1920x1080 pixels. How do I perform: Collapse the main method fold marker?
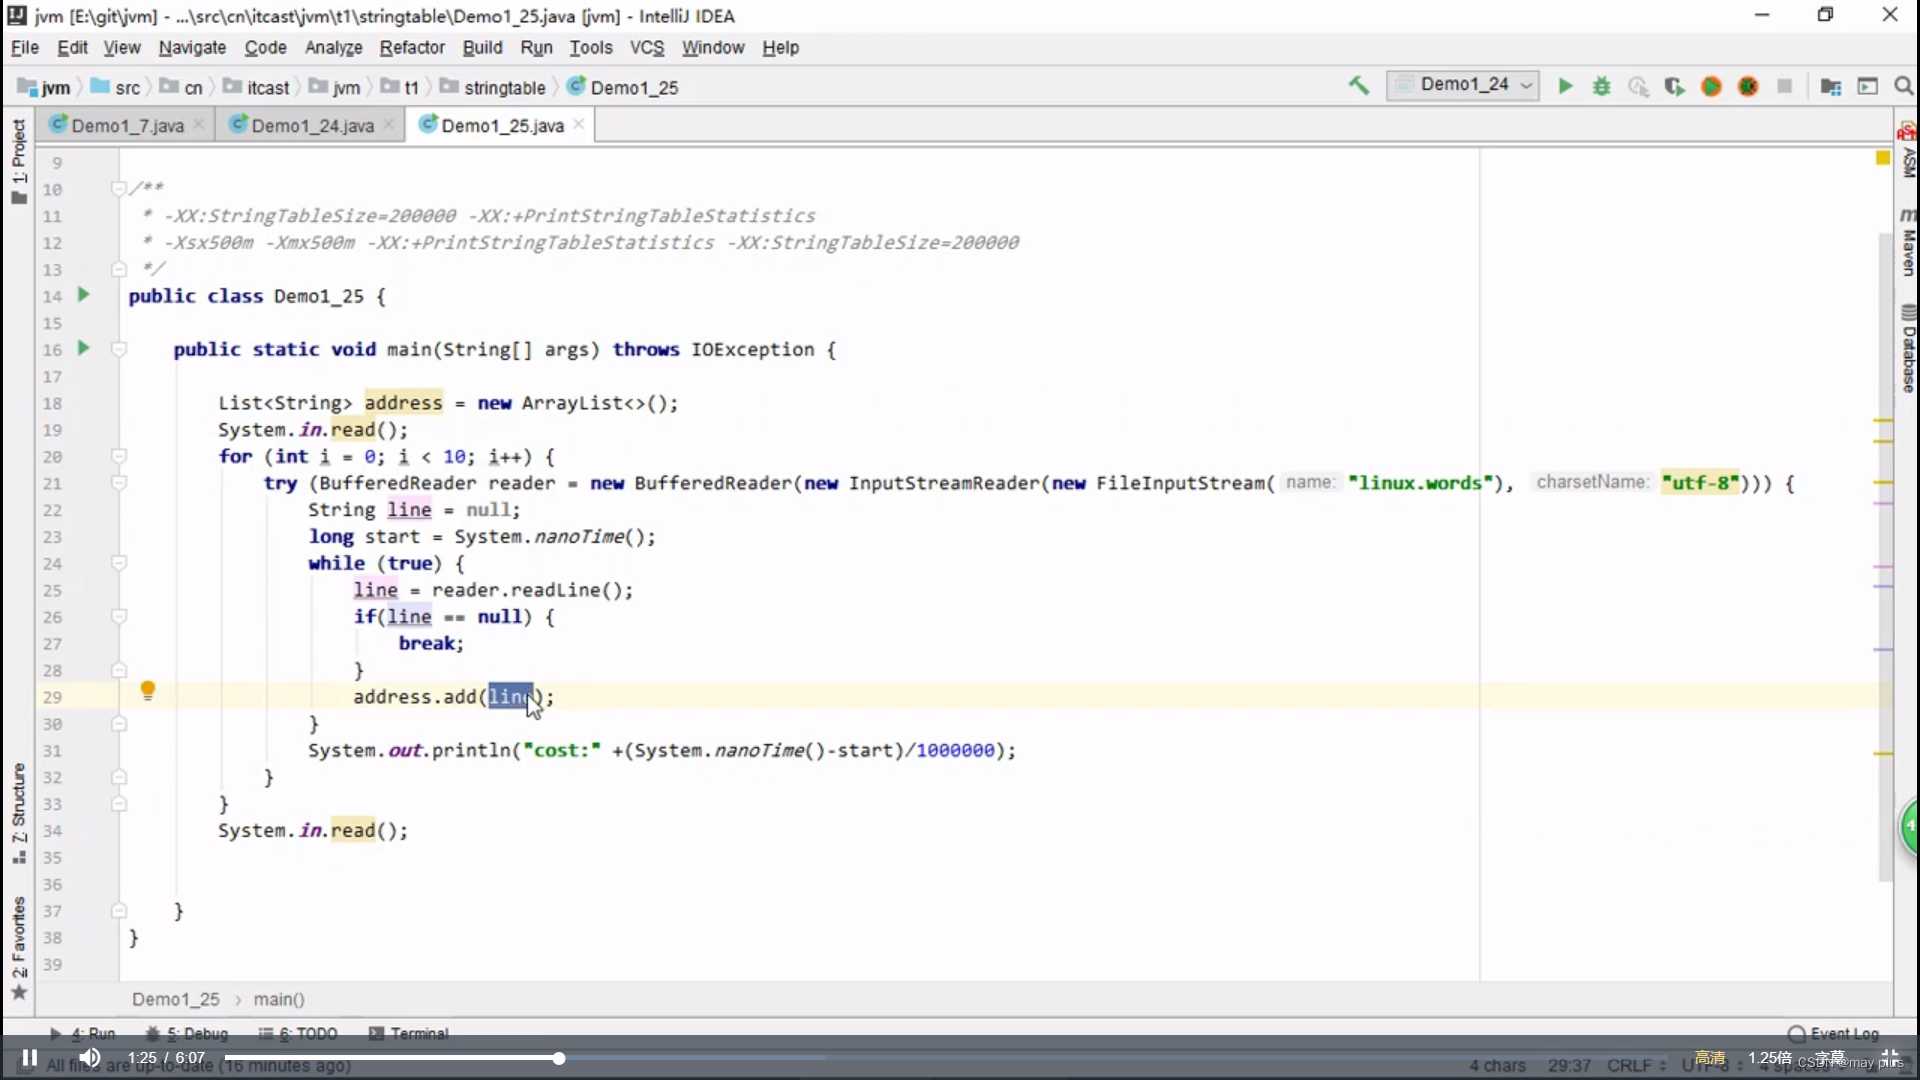point(119,349)
